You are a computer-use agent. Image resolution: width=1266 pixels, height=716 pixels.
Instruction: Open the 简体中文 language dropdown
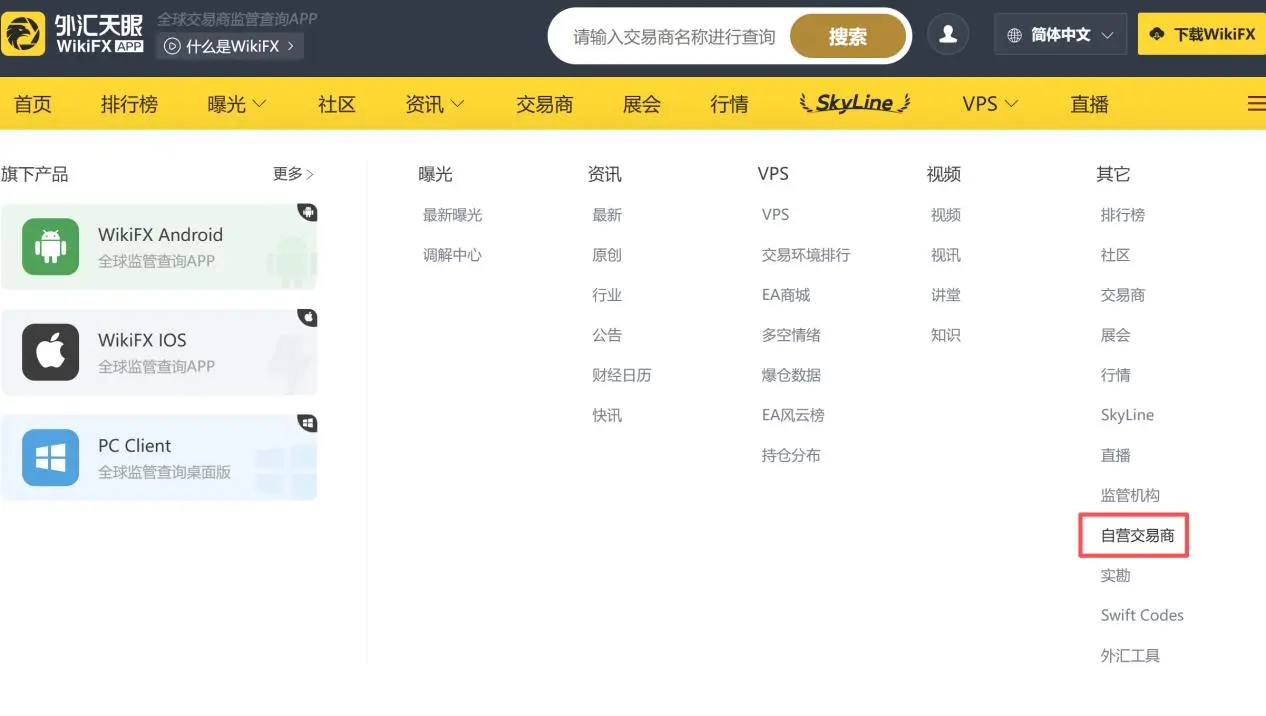pyautogui.click(x=1060, y=35)
